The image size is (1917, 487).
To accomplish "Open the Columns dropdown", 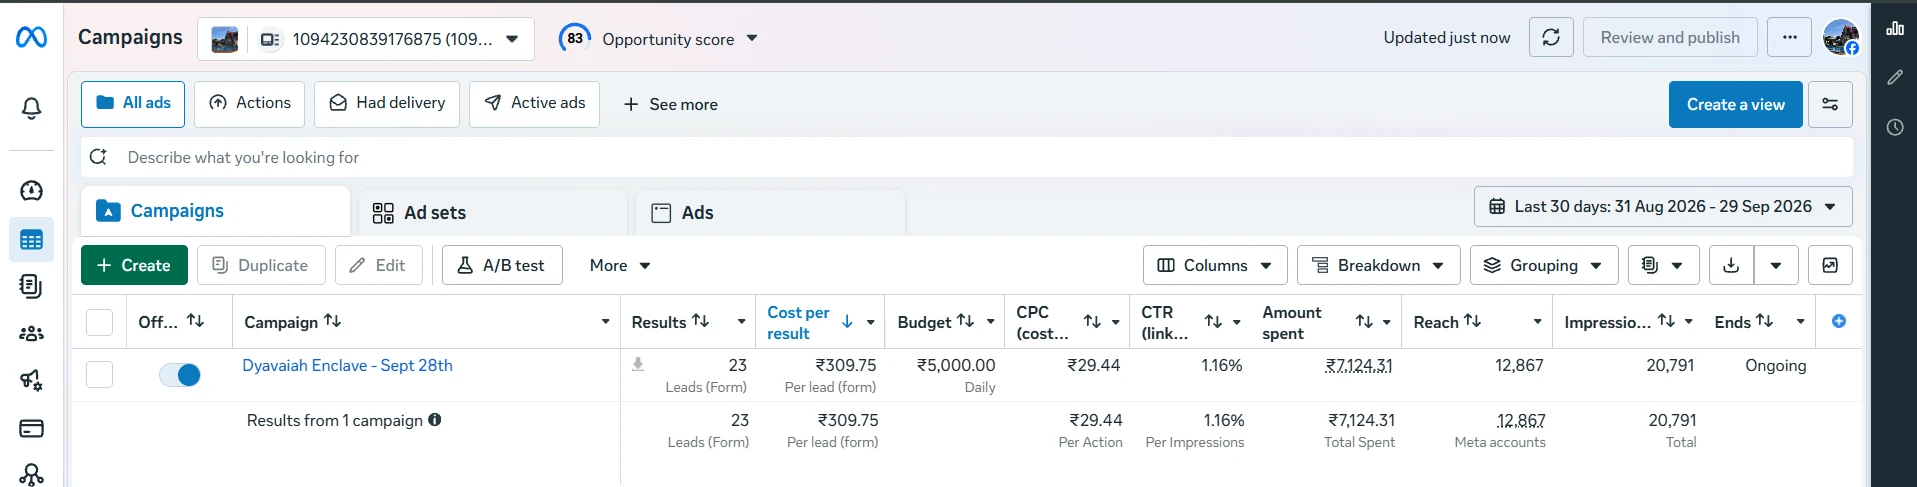I will pyautogui.click(x=1215, y=265).
